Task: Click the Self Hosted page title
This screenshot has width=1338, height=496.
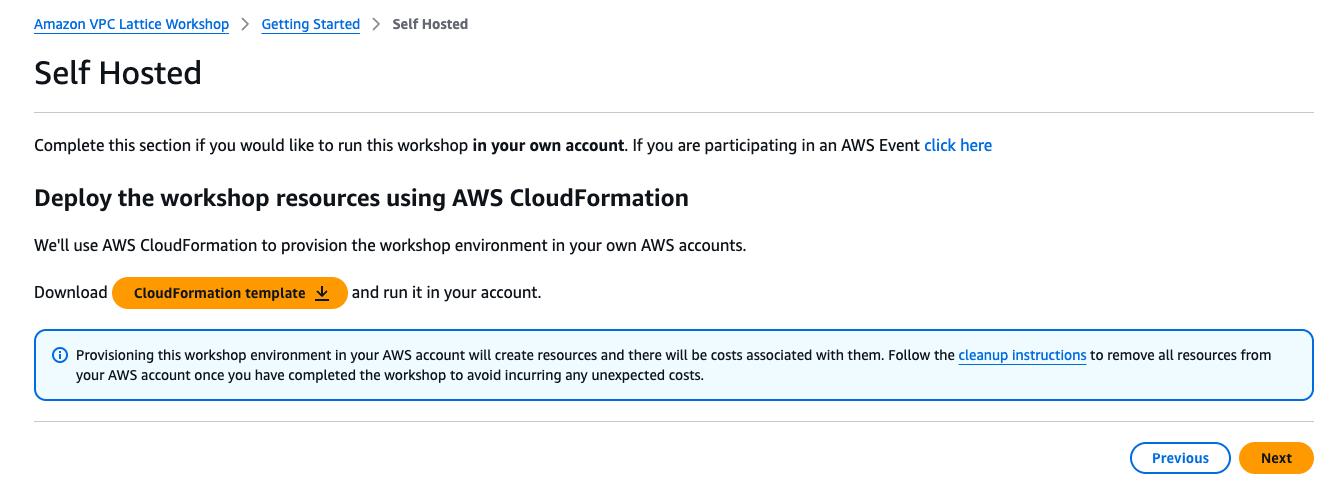Action: 118,73
